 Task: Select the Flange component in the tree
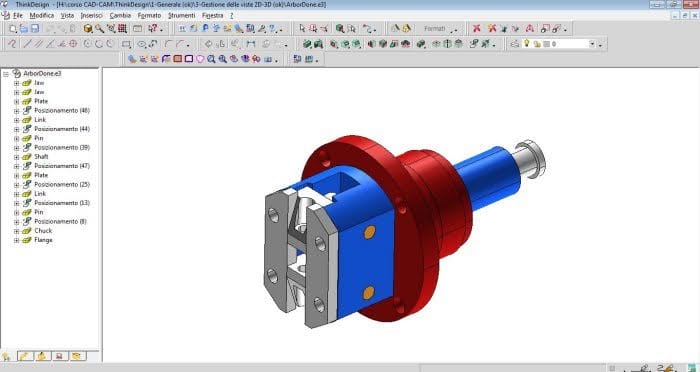tap(43, 240)
